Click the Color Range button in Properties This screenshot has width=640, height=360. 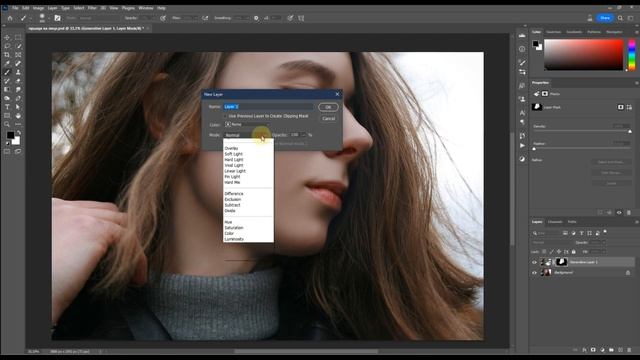(x=611, y=173)
